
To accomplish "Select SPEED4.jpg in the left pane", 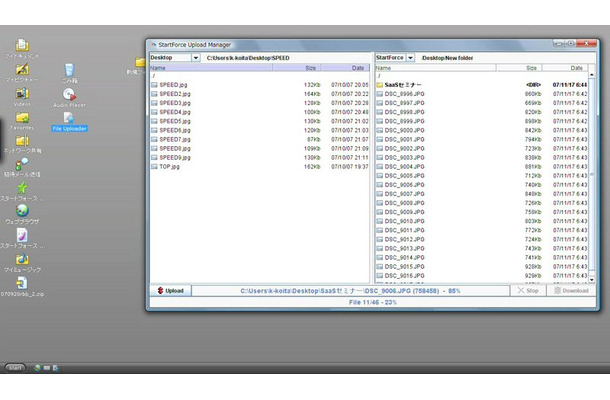I will pos(260,112).
